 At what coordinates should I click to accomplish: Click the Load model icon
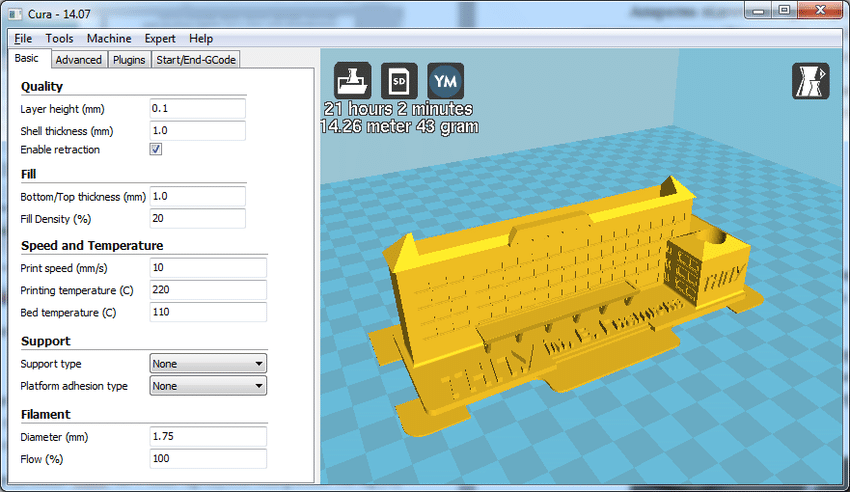click(x=352, y=81)
